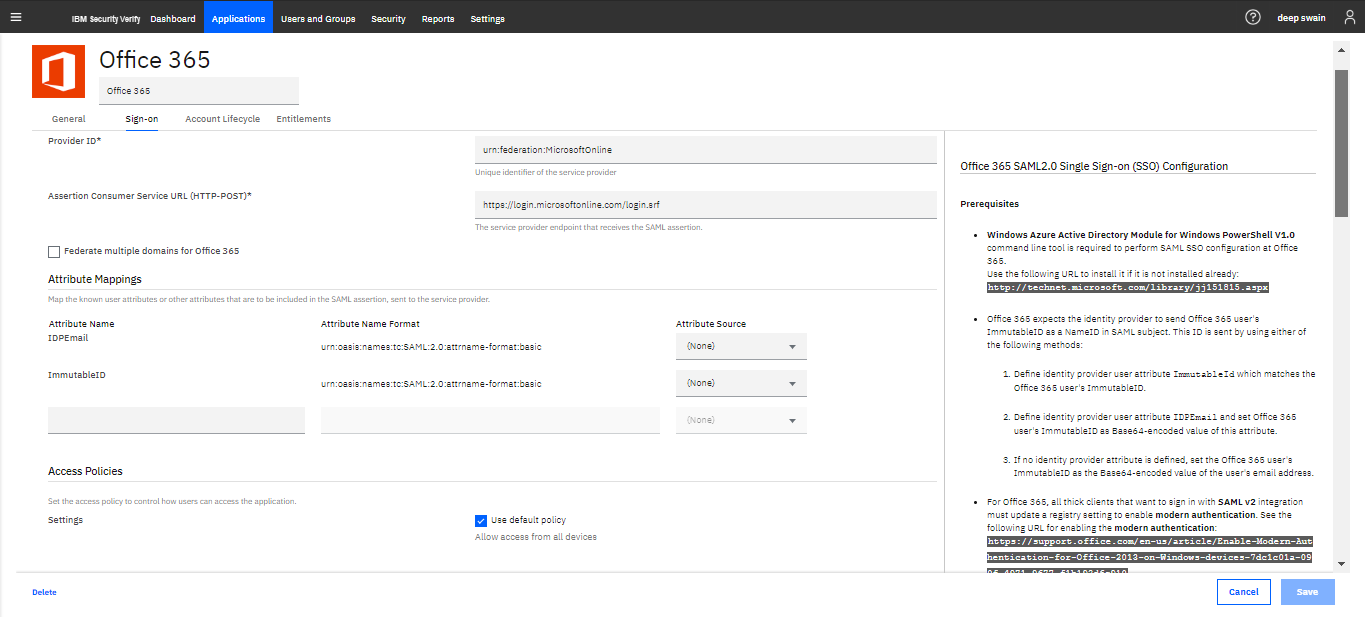Click the Delete link
1365x617 pixels.
44,592
